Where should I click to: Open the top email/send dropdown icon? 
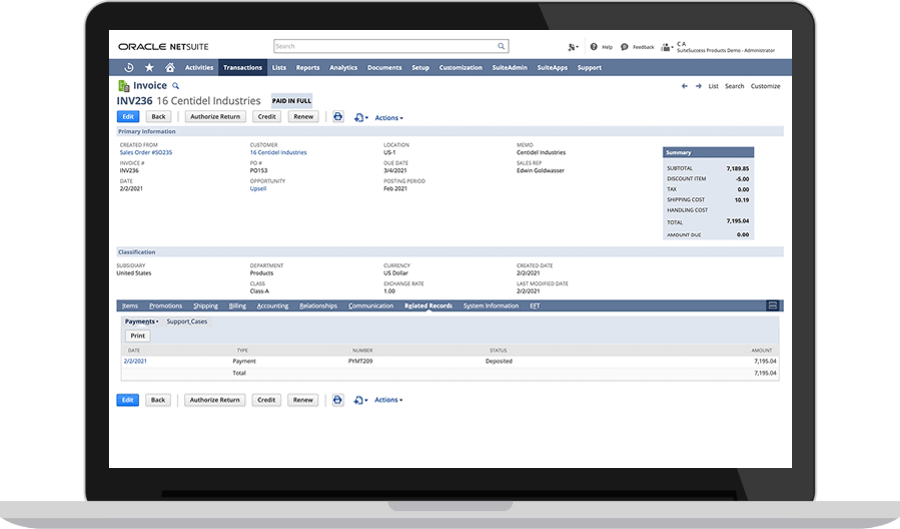pyautogui.click(x=361, y=118)
